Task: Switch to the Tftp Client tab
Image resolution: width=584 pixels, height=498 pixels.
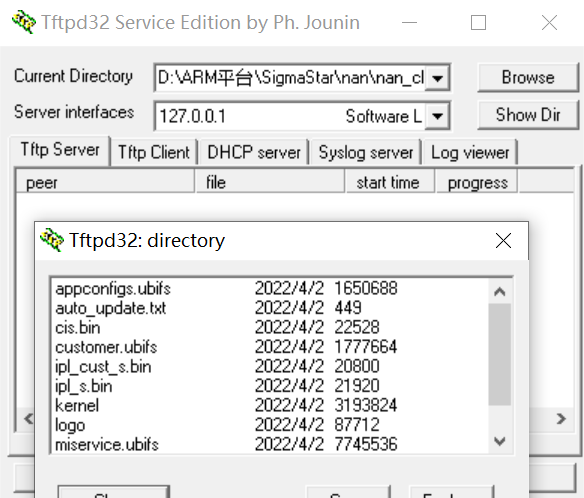Action: pos(153,152)
